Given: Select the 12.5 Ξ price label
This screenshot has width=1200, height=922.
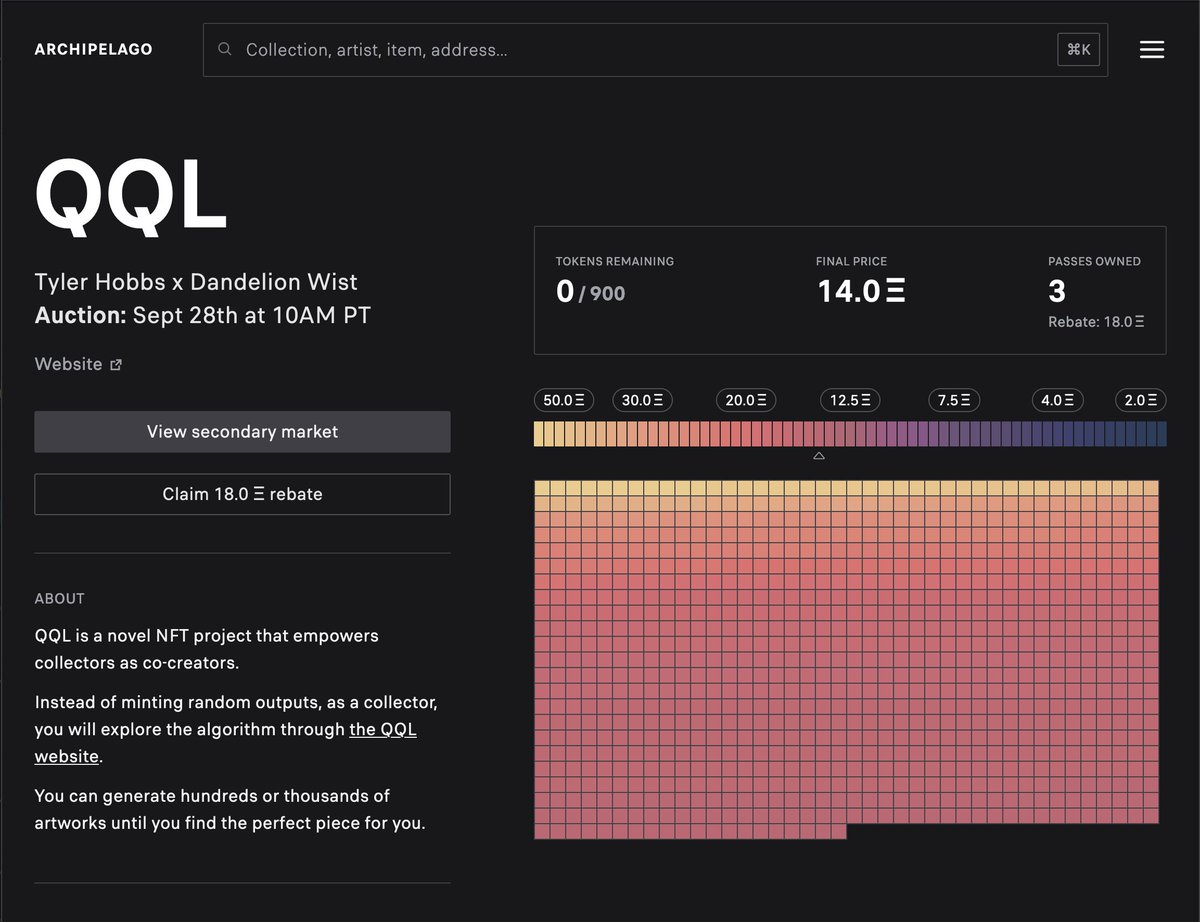Looking at the screenshot, I should pyautogui.click(x=851, y=400).
